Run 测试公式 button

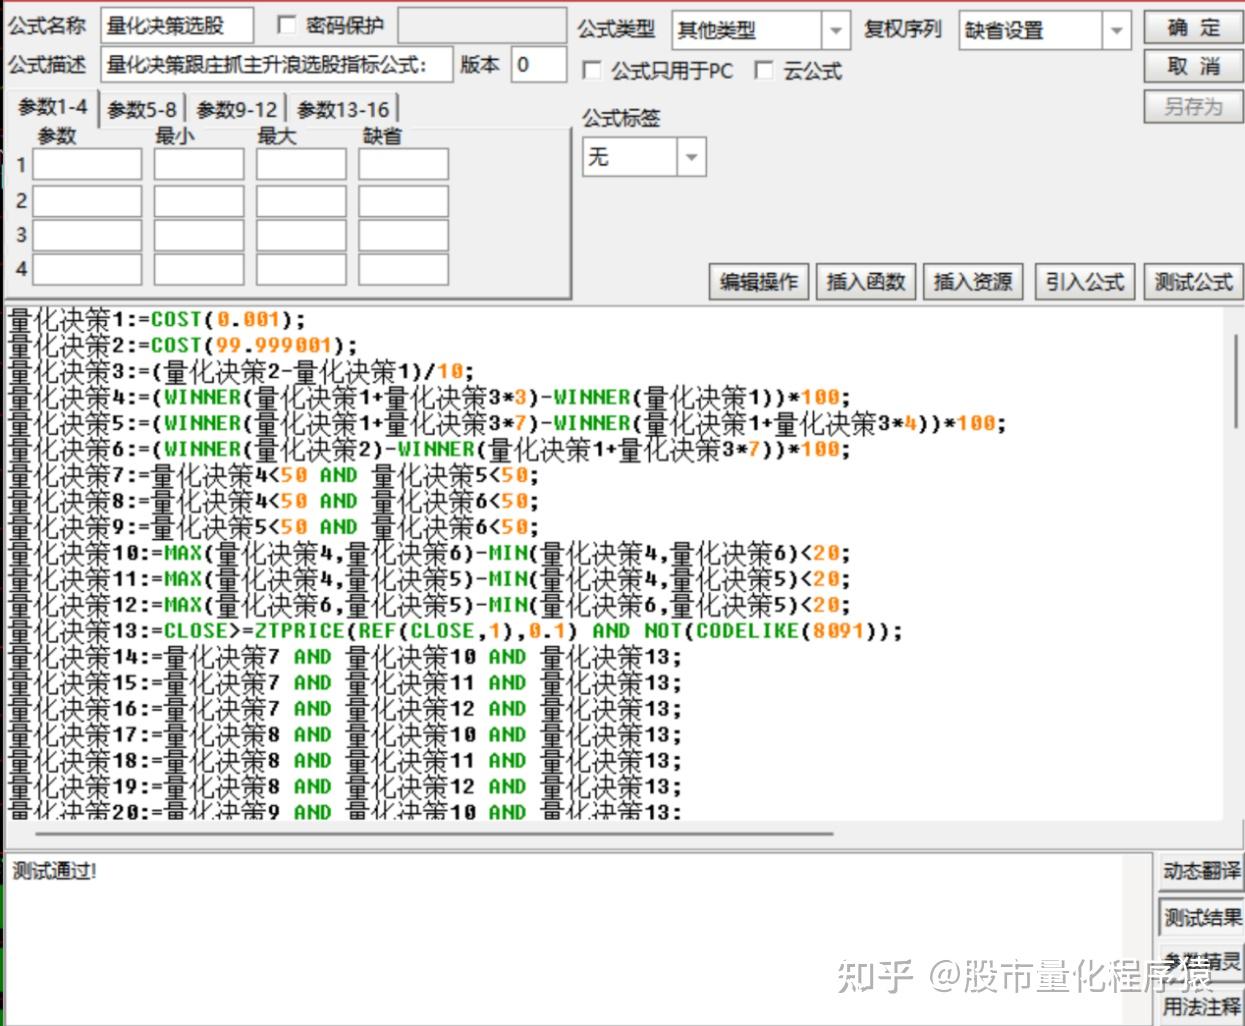pos(1193,282)
